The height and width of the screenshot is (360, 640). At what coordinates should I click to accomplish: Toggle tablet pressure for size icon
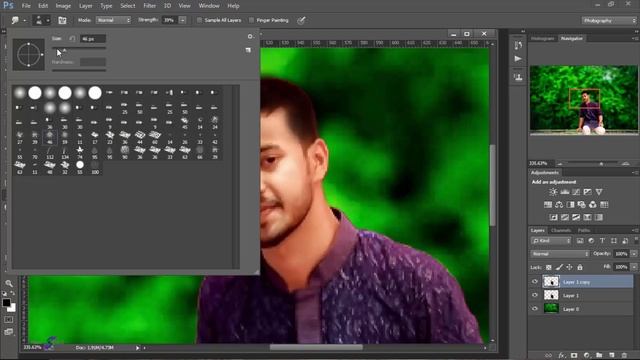tap(301, 20)
